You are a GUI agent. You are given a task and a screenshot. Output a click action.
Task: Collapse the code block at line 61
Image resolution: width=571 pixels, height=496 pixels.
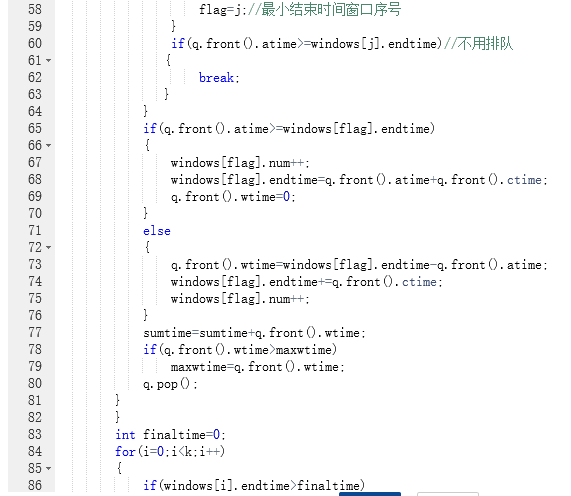click(x=48, y=60)
